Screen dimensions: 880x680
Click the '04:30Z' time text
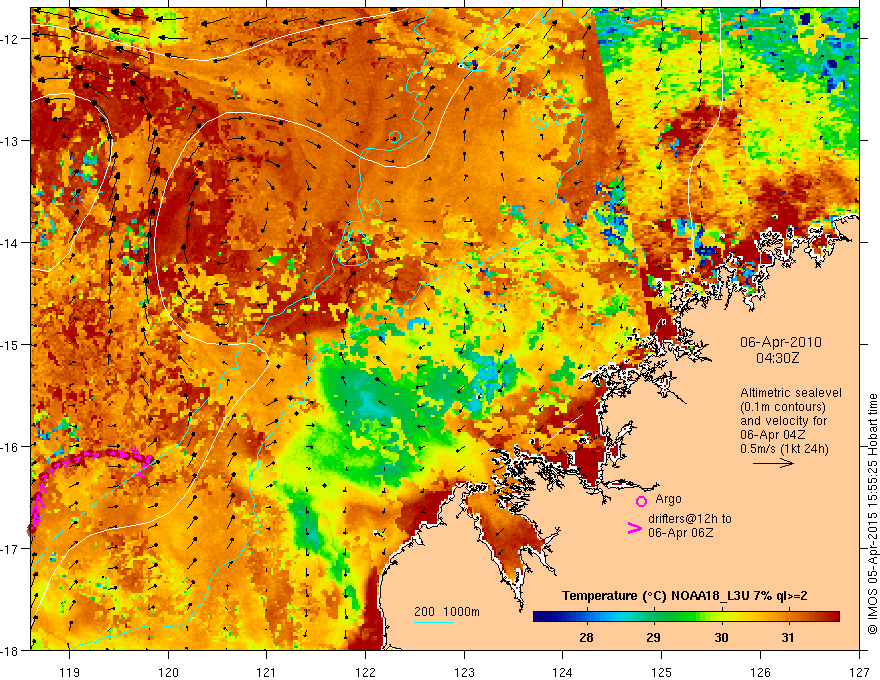coord(777,358)
